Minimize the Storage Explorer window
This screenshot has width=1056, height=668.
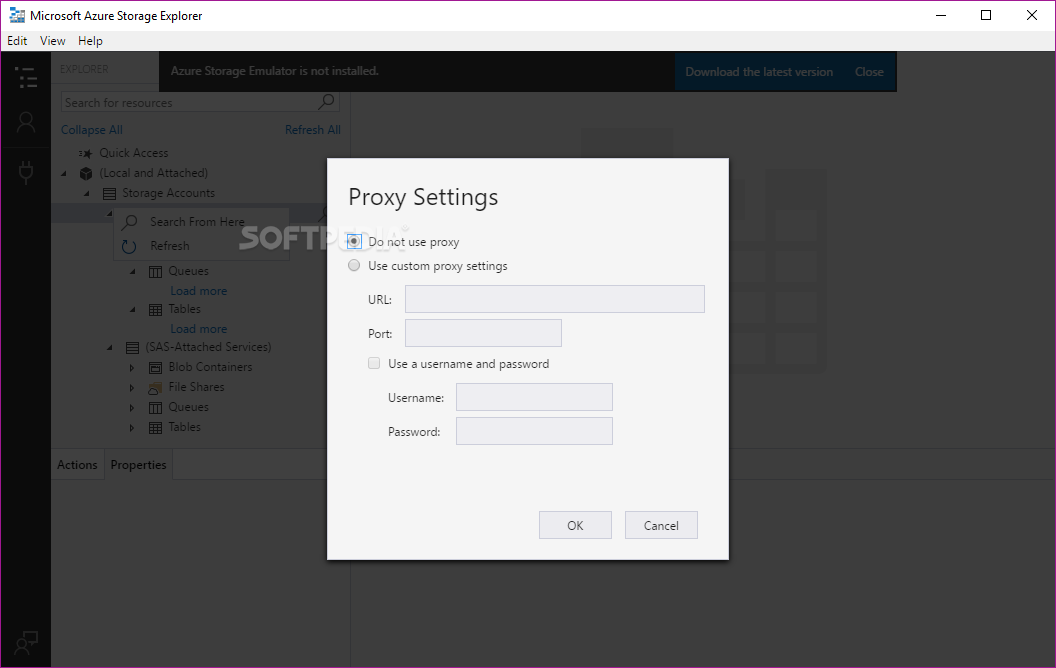click(941, 15)
